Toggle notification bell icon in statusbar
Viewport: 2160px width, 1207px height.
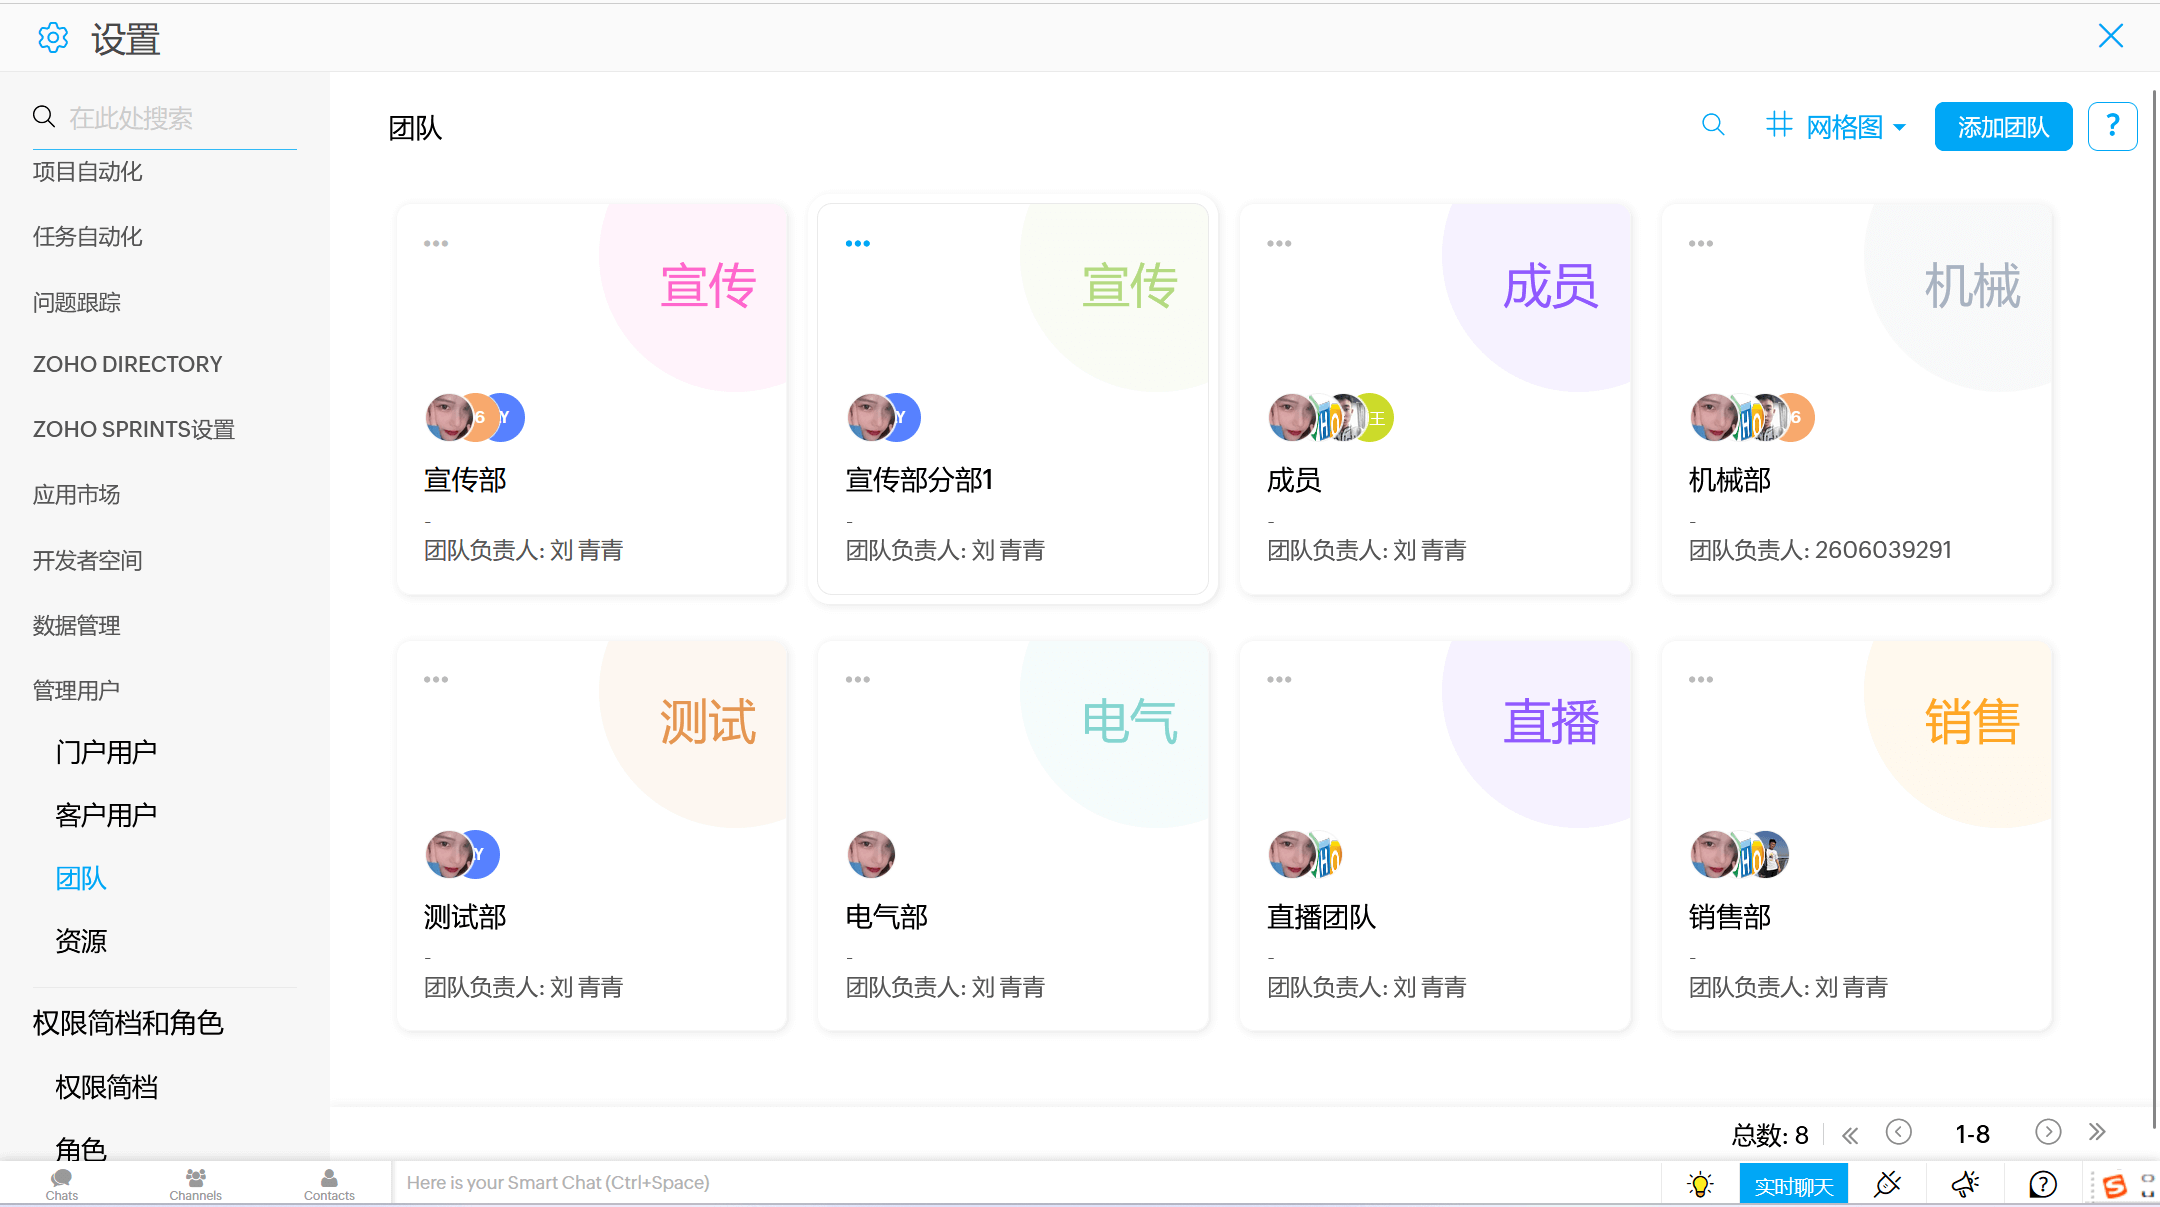pyautogui.click(x=1964, y=1183)
